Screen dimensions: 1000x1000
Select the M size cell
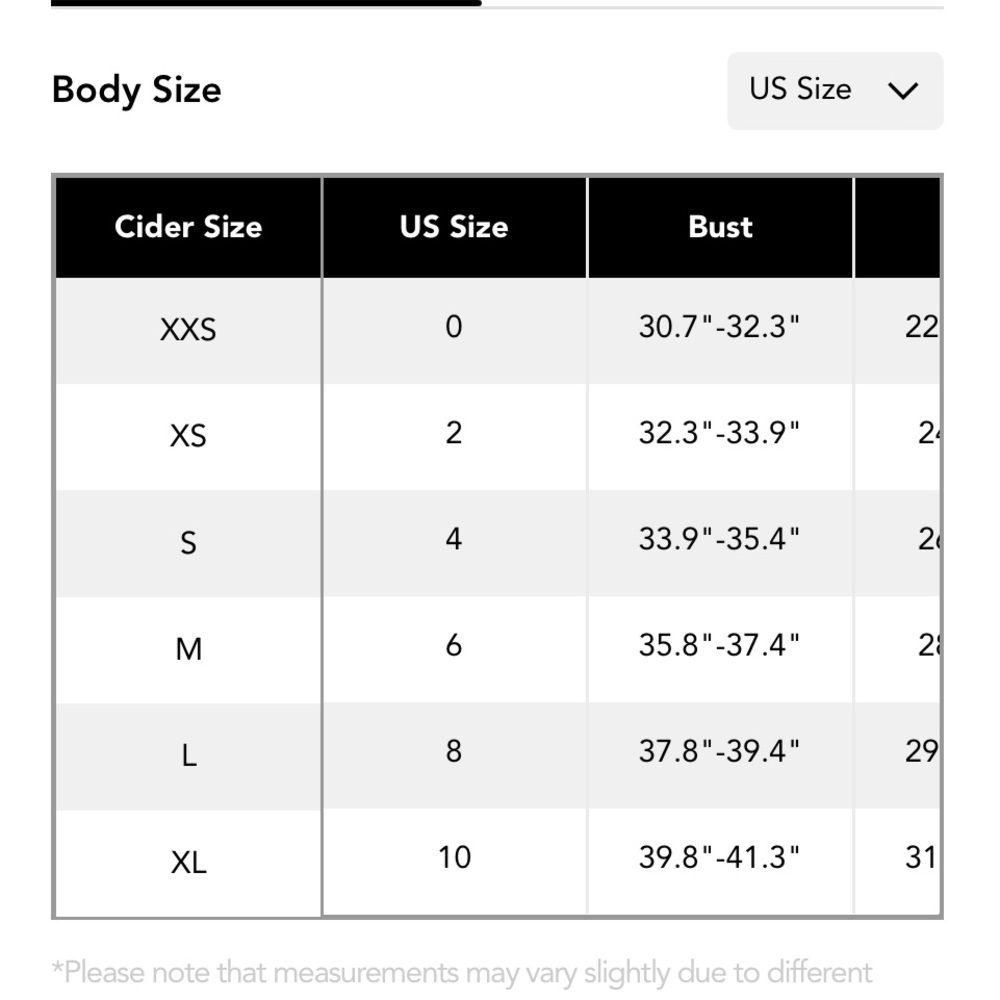tap(188, 649)
